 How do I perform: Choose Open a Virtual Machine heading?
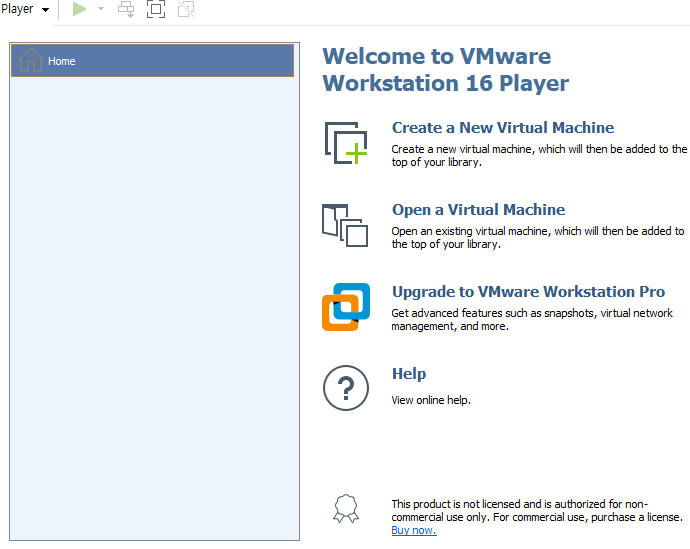coord(478,209)
